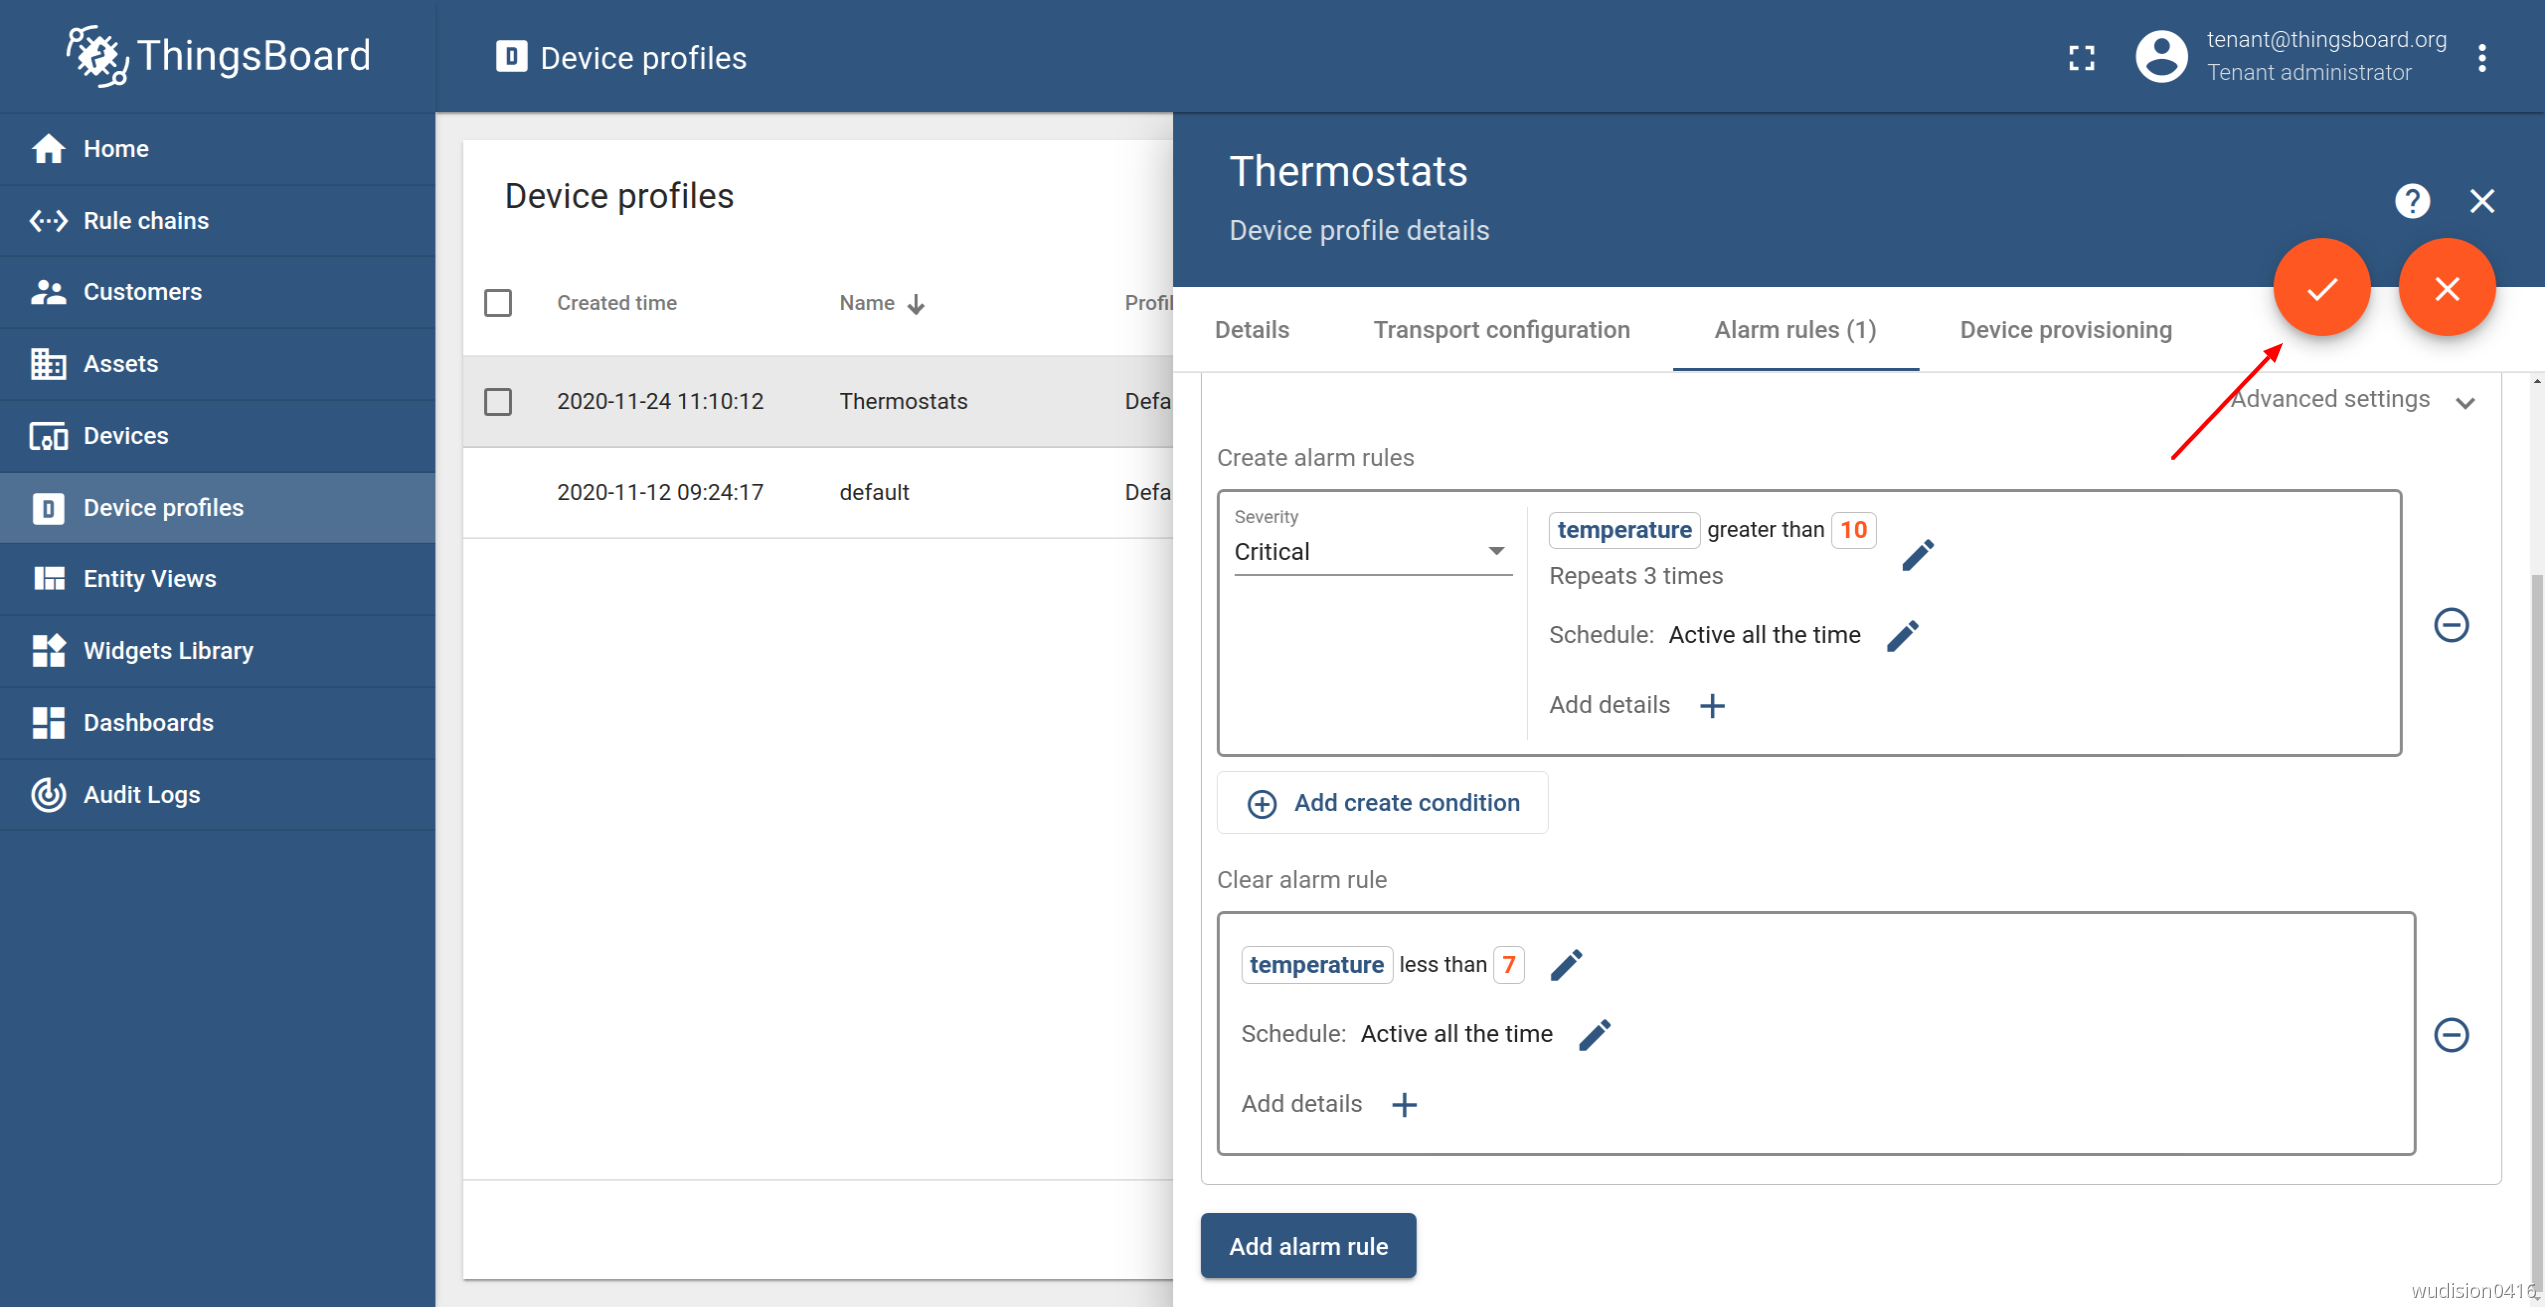This screenshot has height=1307, width=2545.
Task: Click Add create condition button
Action: coord(1382,803)
